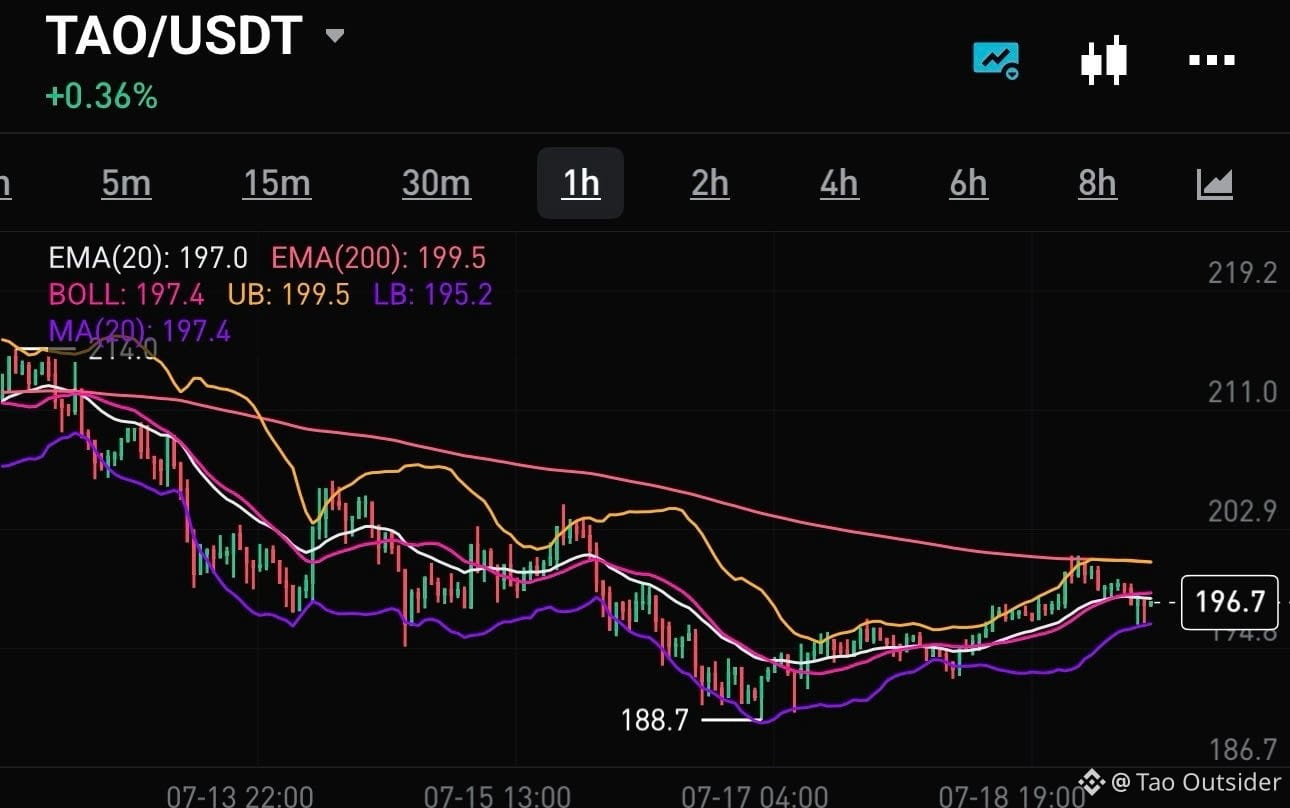Screen dimensions: 1290x808
Task: Click the 219.2 price axis label
Action: (x=1242, y=273)
